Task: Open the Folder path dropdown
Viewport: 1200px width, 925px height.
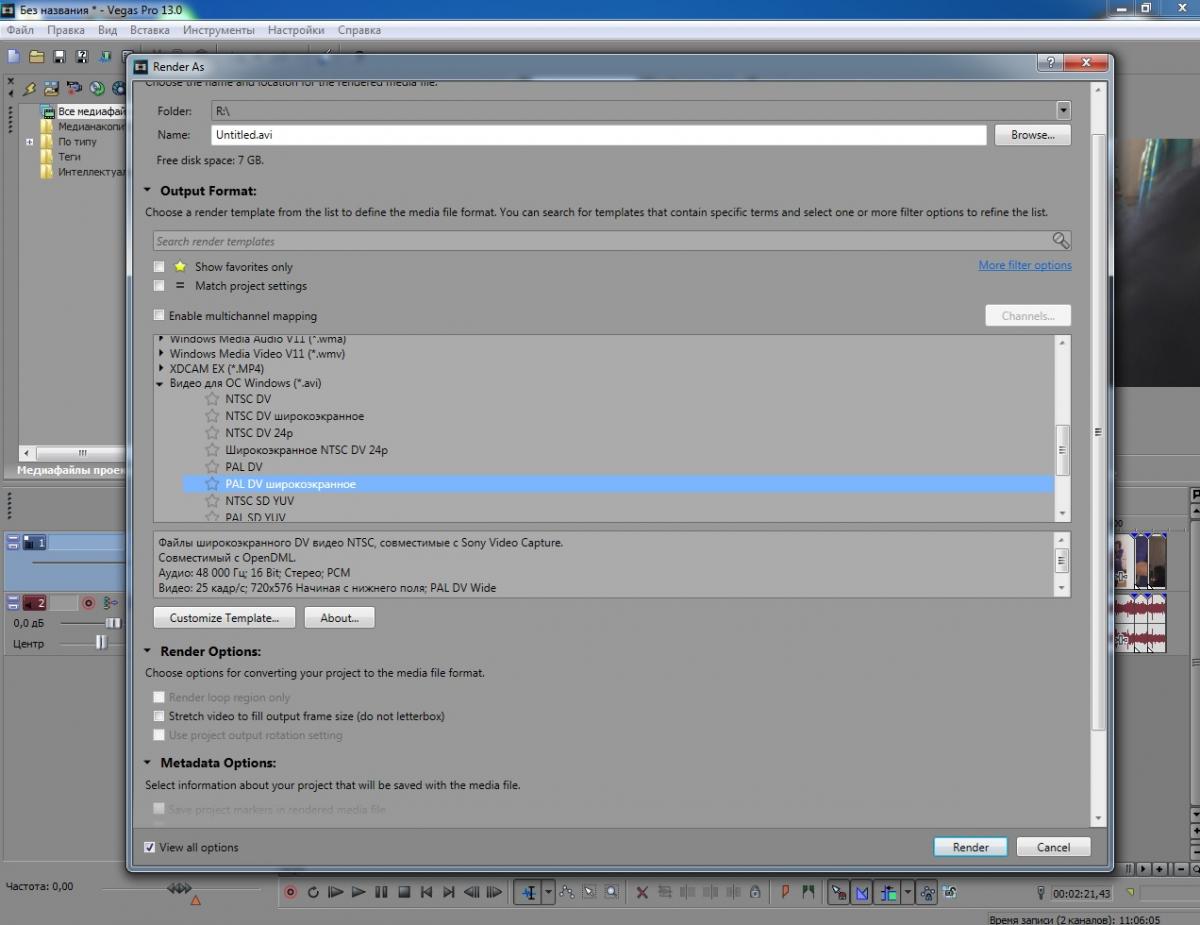Action: coord(1063,111)
